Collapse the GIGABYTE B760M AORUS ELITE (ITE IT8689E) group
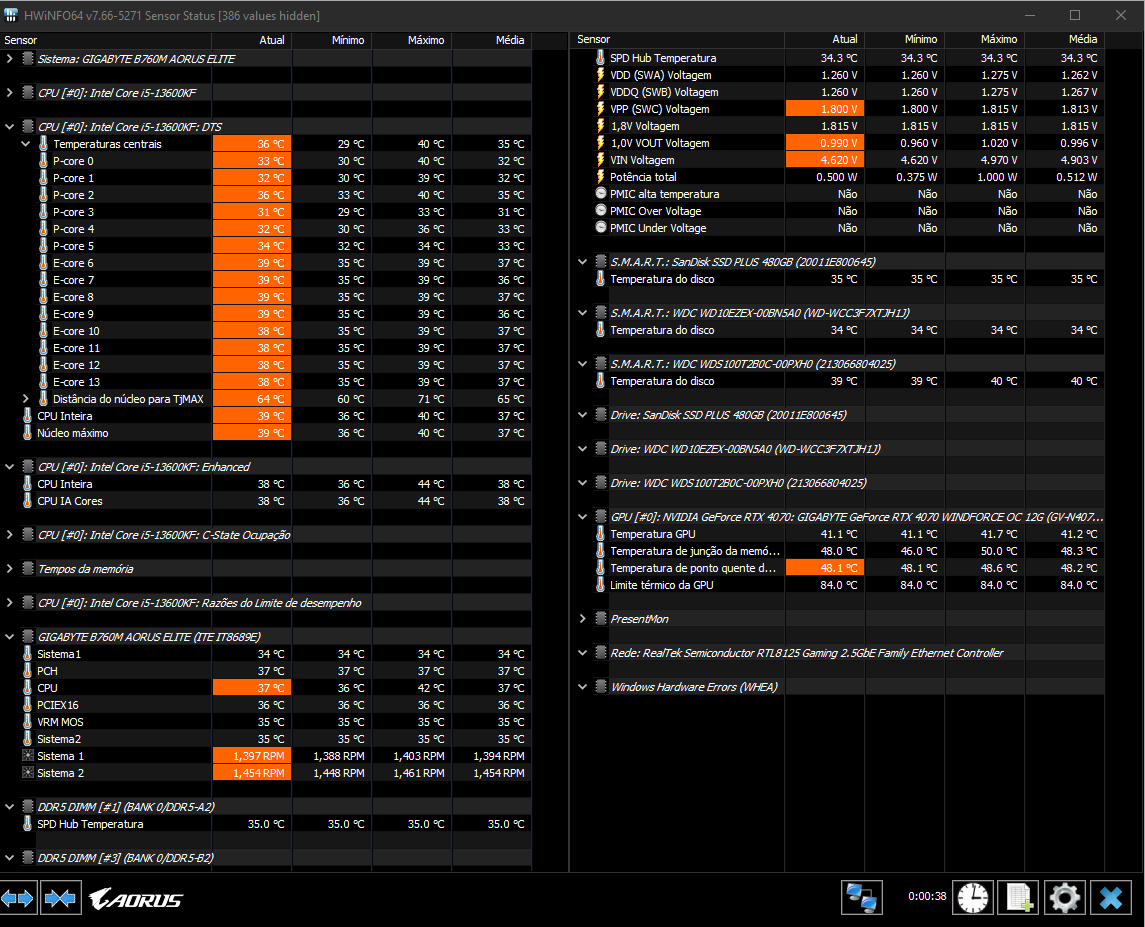This screenshot has height=927, width=1145. 9,637
